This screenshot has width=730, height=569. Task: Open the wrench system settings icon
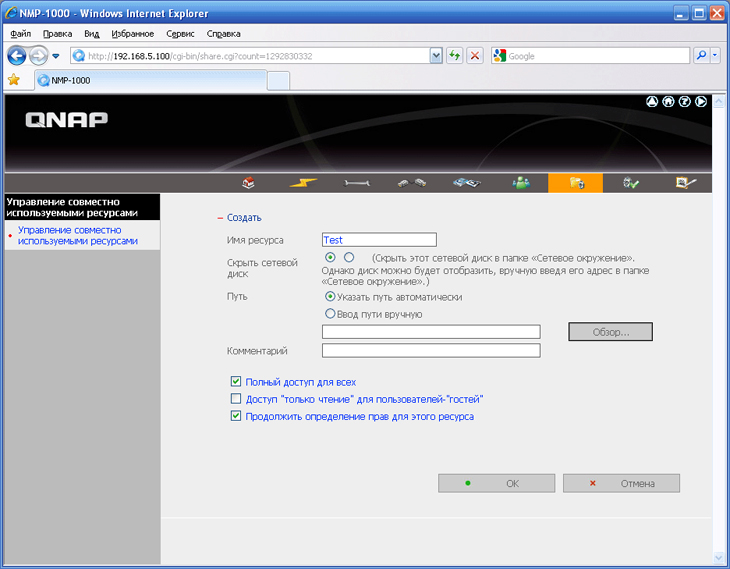[x=357, y=183]
